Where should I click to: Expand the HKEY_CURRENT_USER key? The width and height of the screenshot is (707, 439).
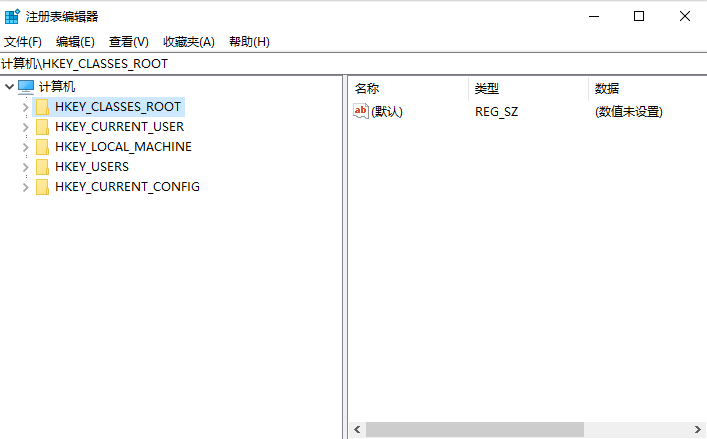(26, 127)
